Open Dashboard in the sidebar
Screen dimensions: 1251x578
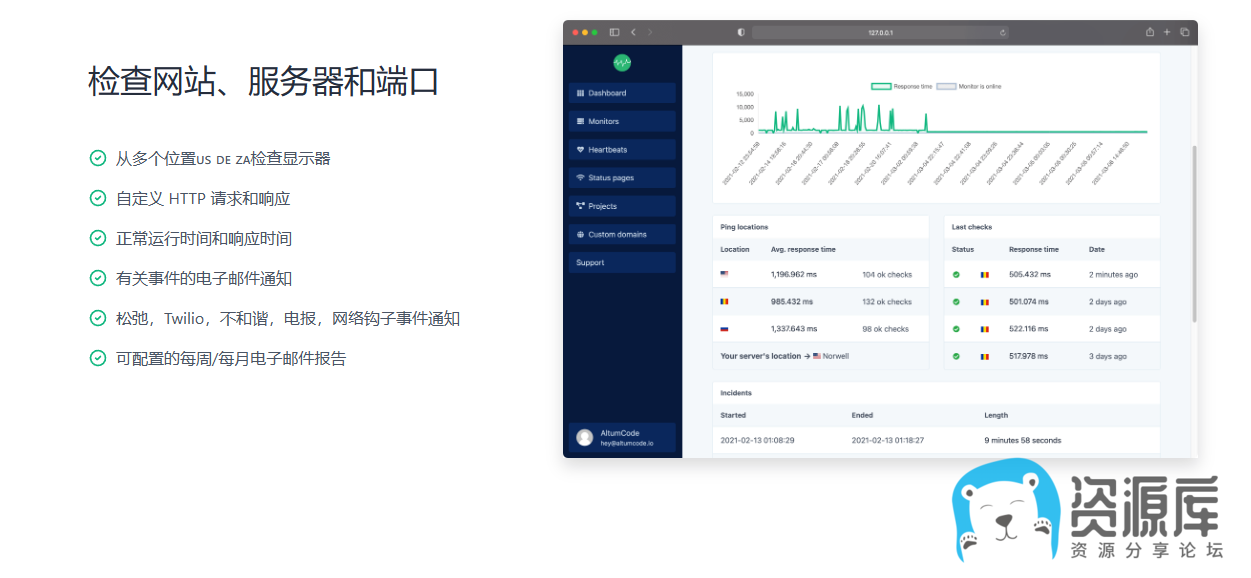[622, 93]
